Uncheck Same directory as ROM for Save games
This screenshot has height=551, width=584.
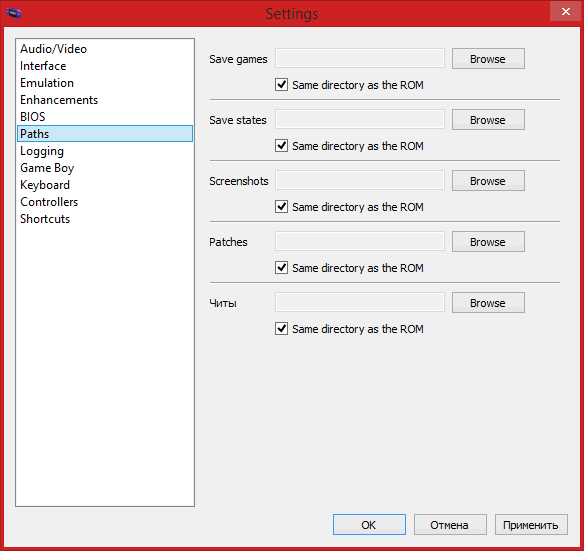(281, 85)
